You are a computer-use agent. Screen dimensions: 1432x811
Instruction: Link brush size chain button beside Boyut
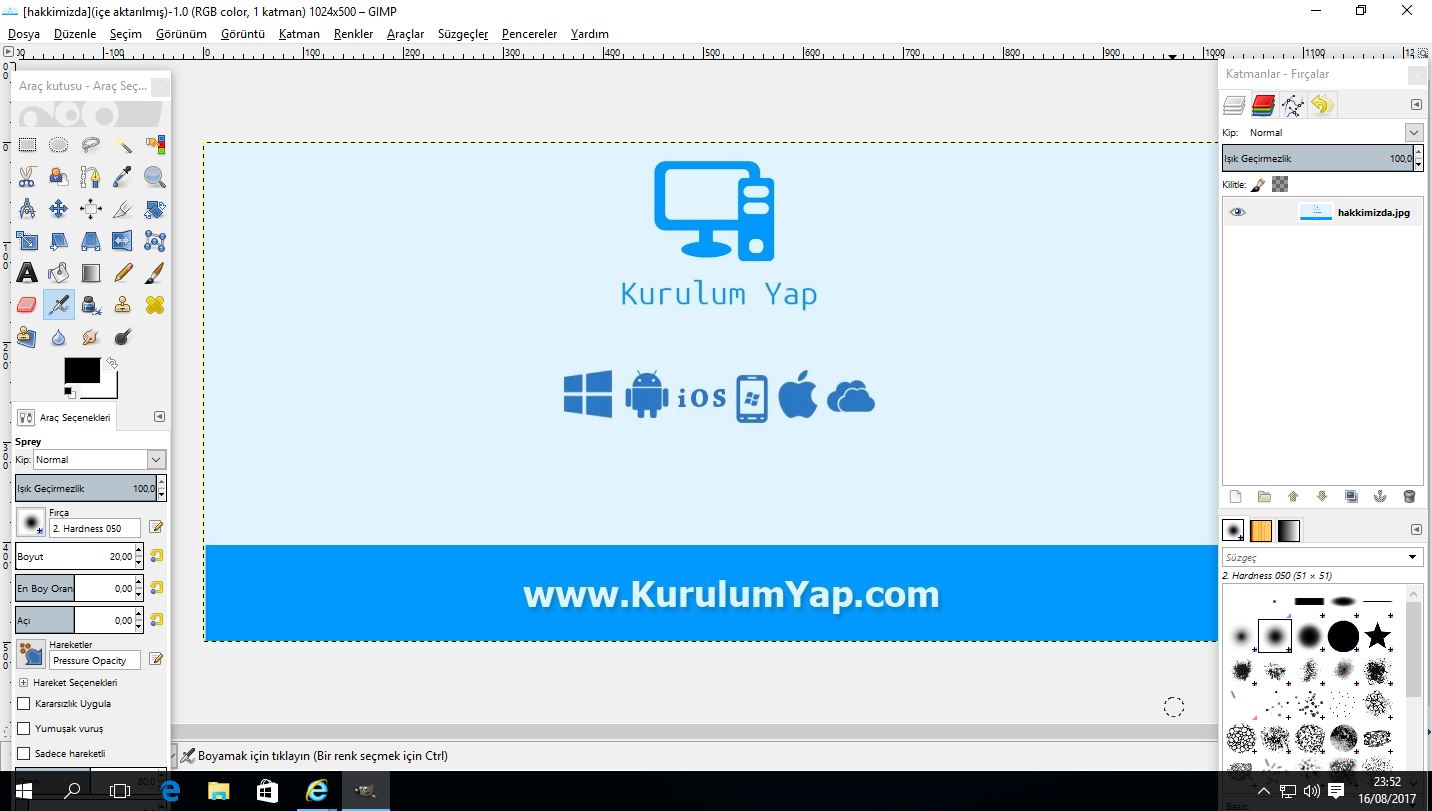pos(156,556)
